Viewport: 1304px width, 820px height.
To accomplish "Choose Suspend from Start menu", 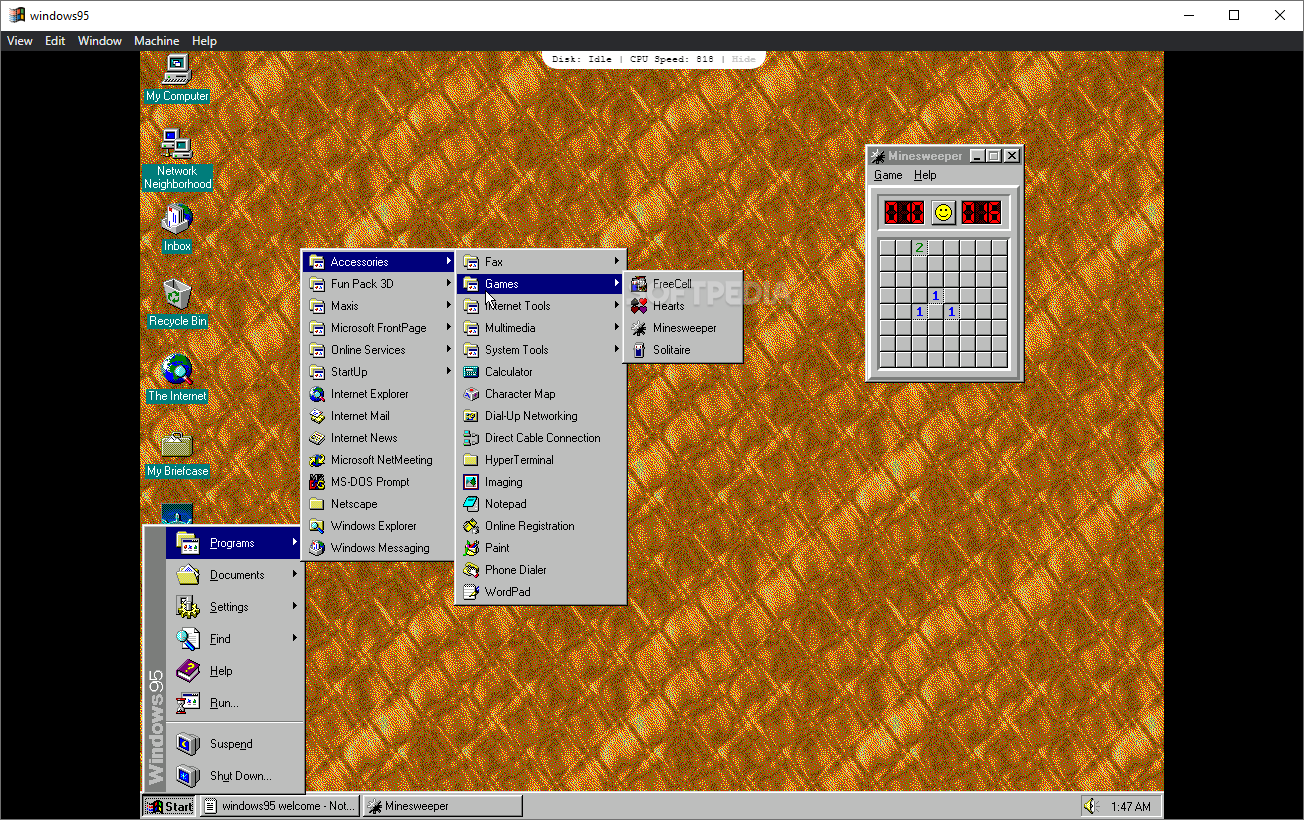I will pos(235,744).
